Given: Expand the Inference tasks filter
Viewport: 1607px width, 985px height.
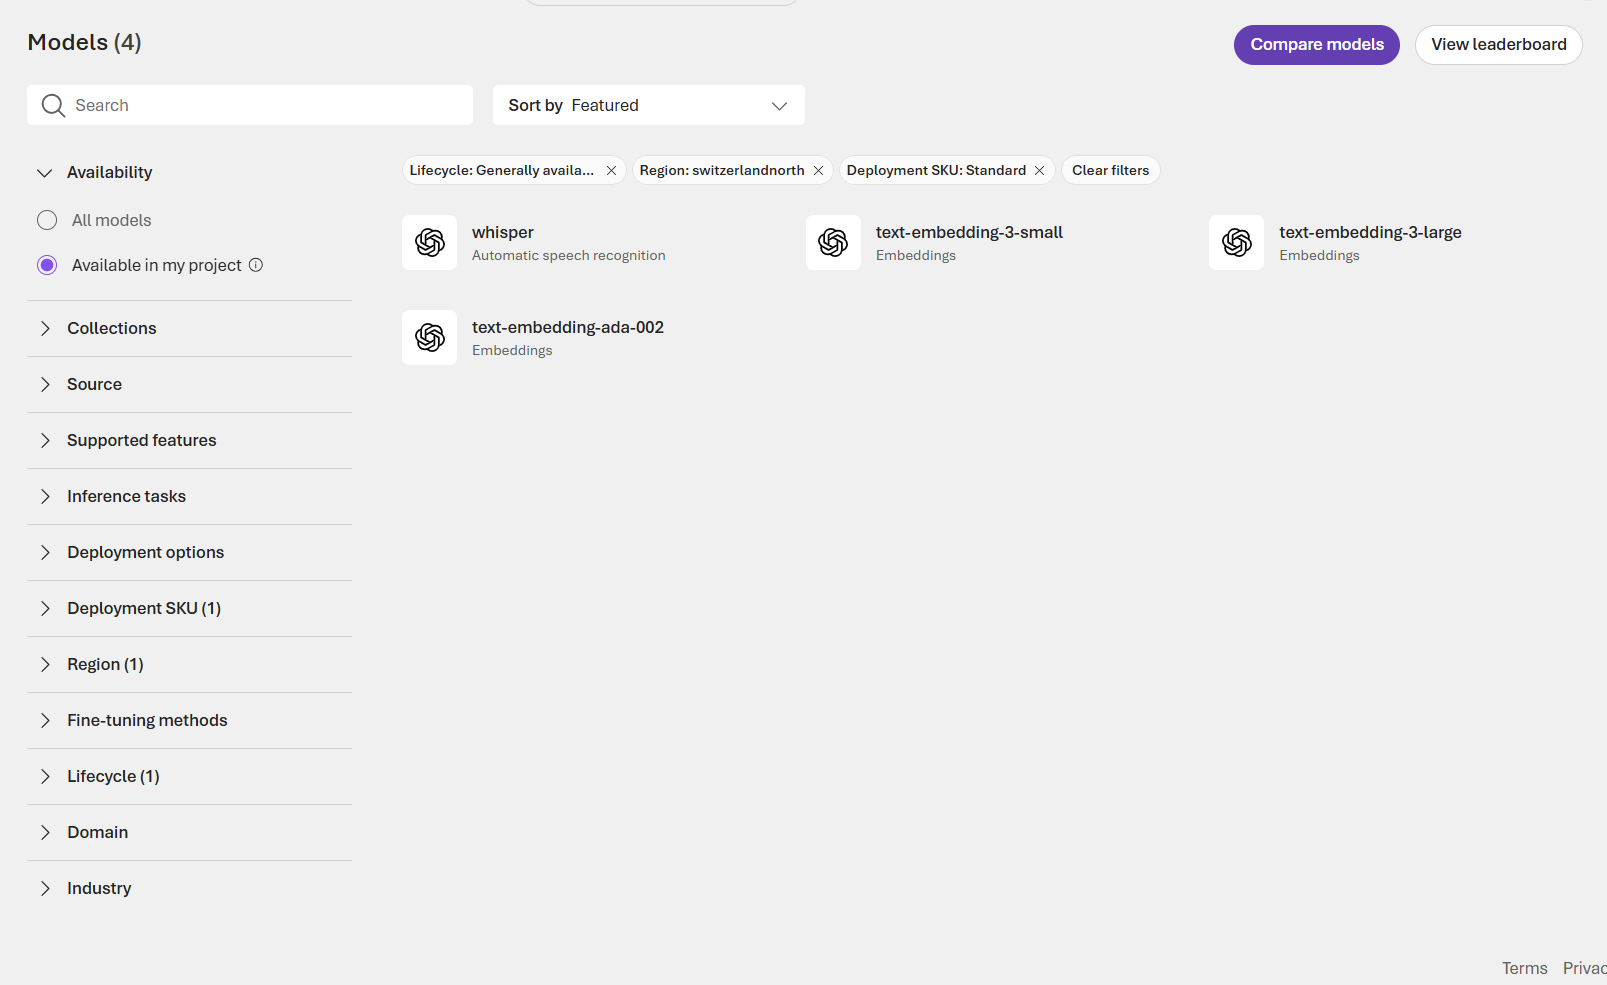Looking at the screenshot, I should click(190, 497).
